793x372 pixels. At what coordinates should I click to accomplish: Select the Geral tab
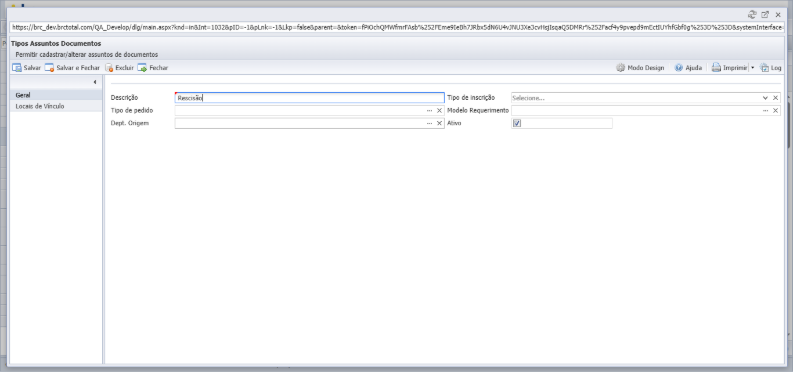[56, 95]
